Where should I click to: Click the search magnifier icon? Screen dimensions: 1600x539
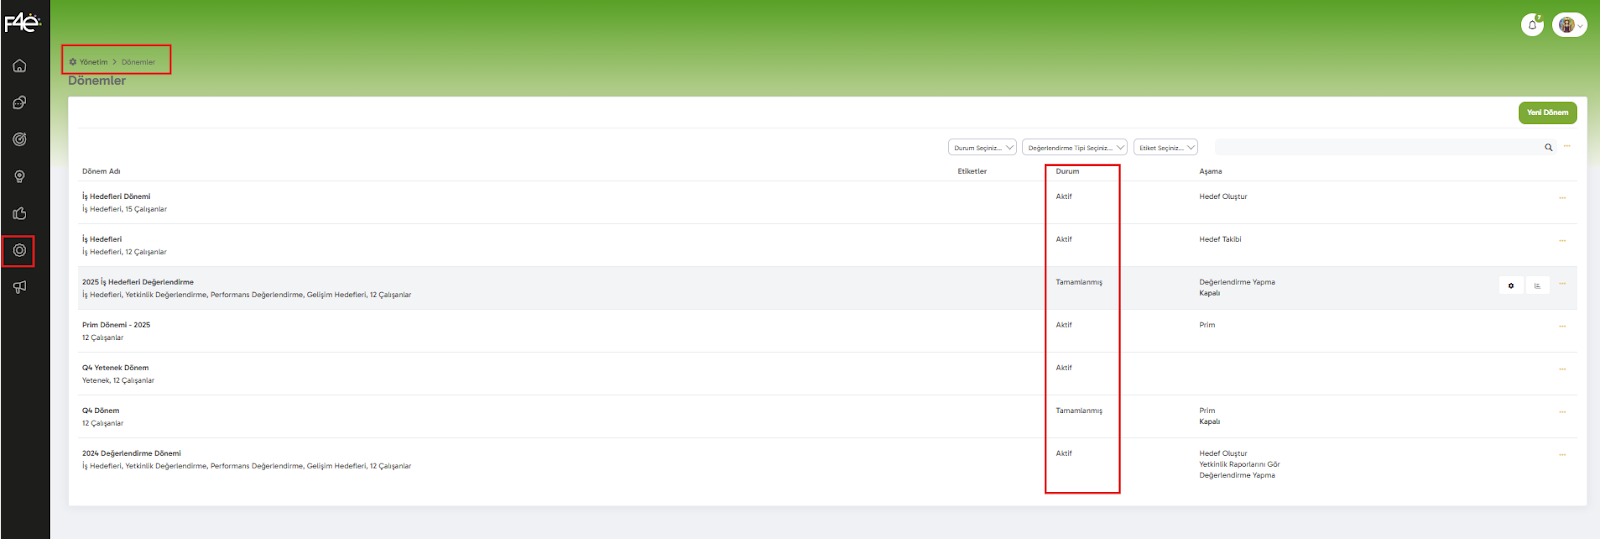(1548, 147)
